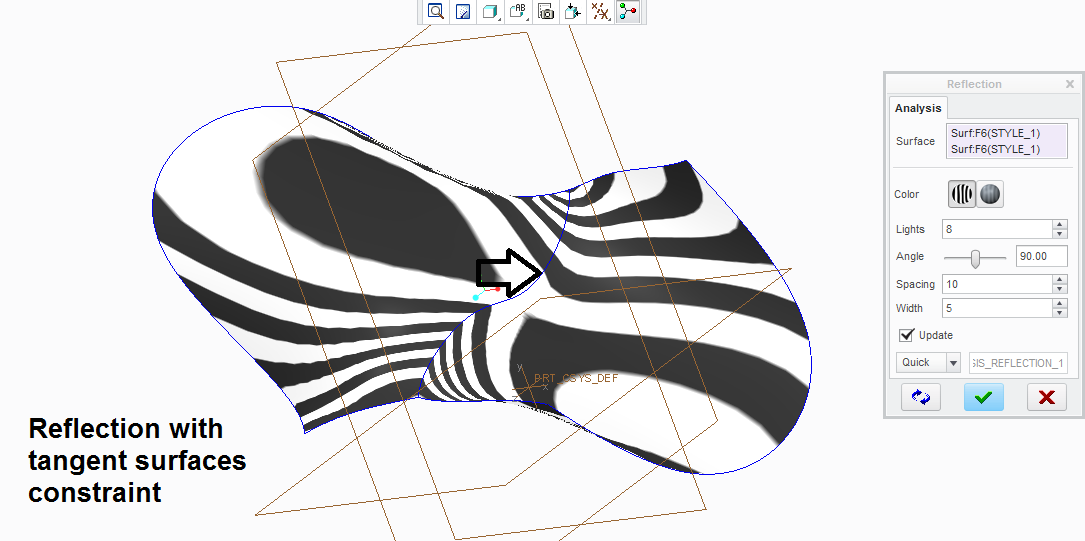This screenshot has height=541, width=1085.
Task: Open the Datum Display Filters dropdown
Action: pyautogui.click(x=601, y=11)
